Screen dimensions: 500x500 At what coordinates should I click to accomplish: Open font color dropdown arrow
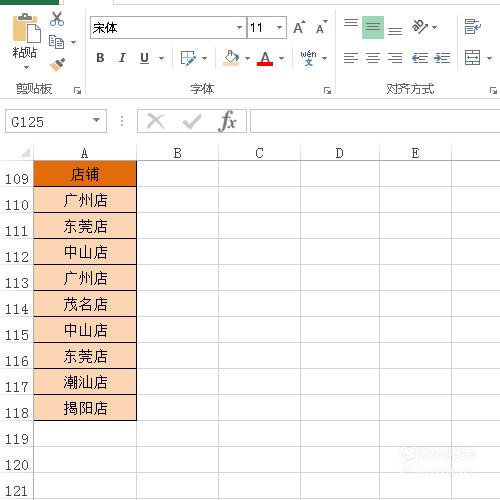(282, 58)
